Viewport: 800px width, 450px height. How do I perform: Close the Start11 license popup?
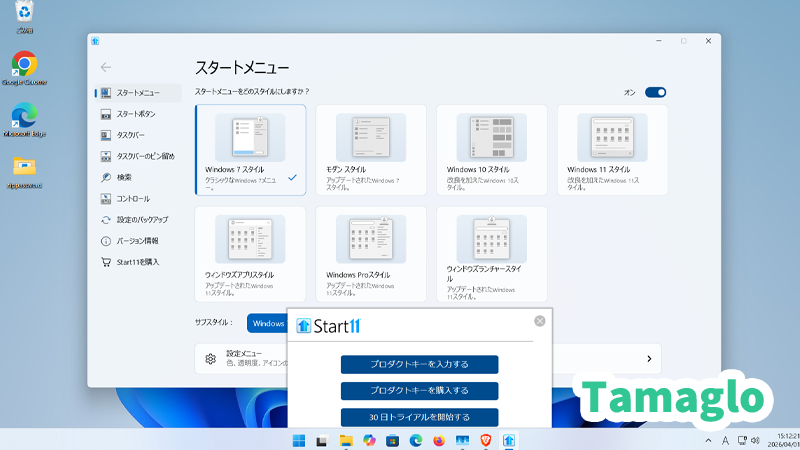[539, 321]
